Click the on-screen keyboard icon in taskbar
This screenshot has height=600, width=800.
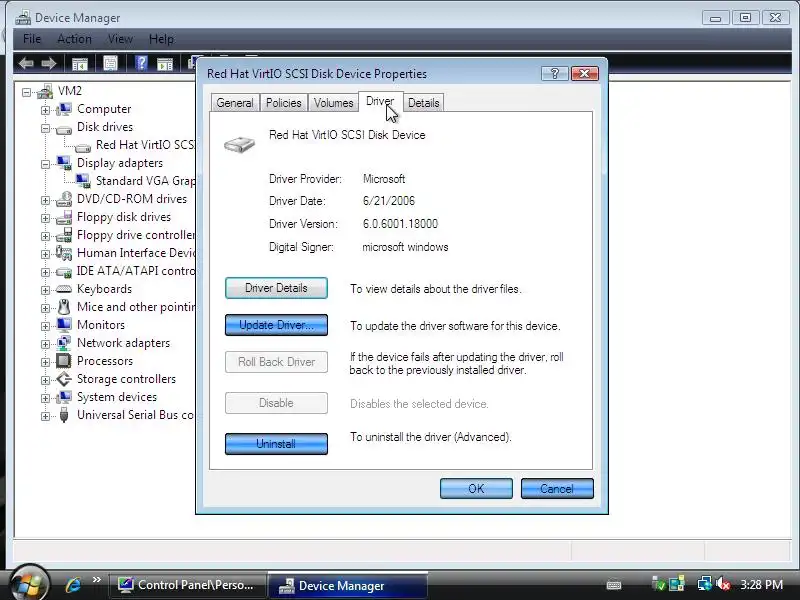point(614,585)
